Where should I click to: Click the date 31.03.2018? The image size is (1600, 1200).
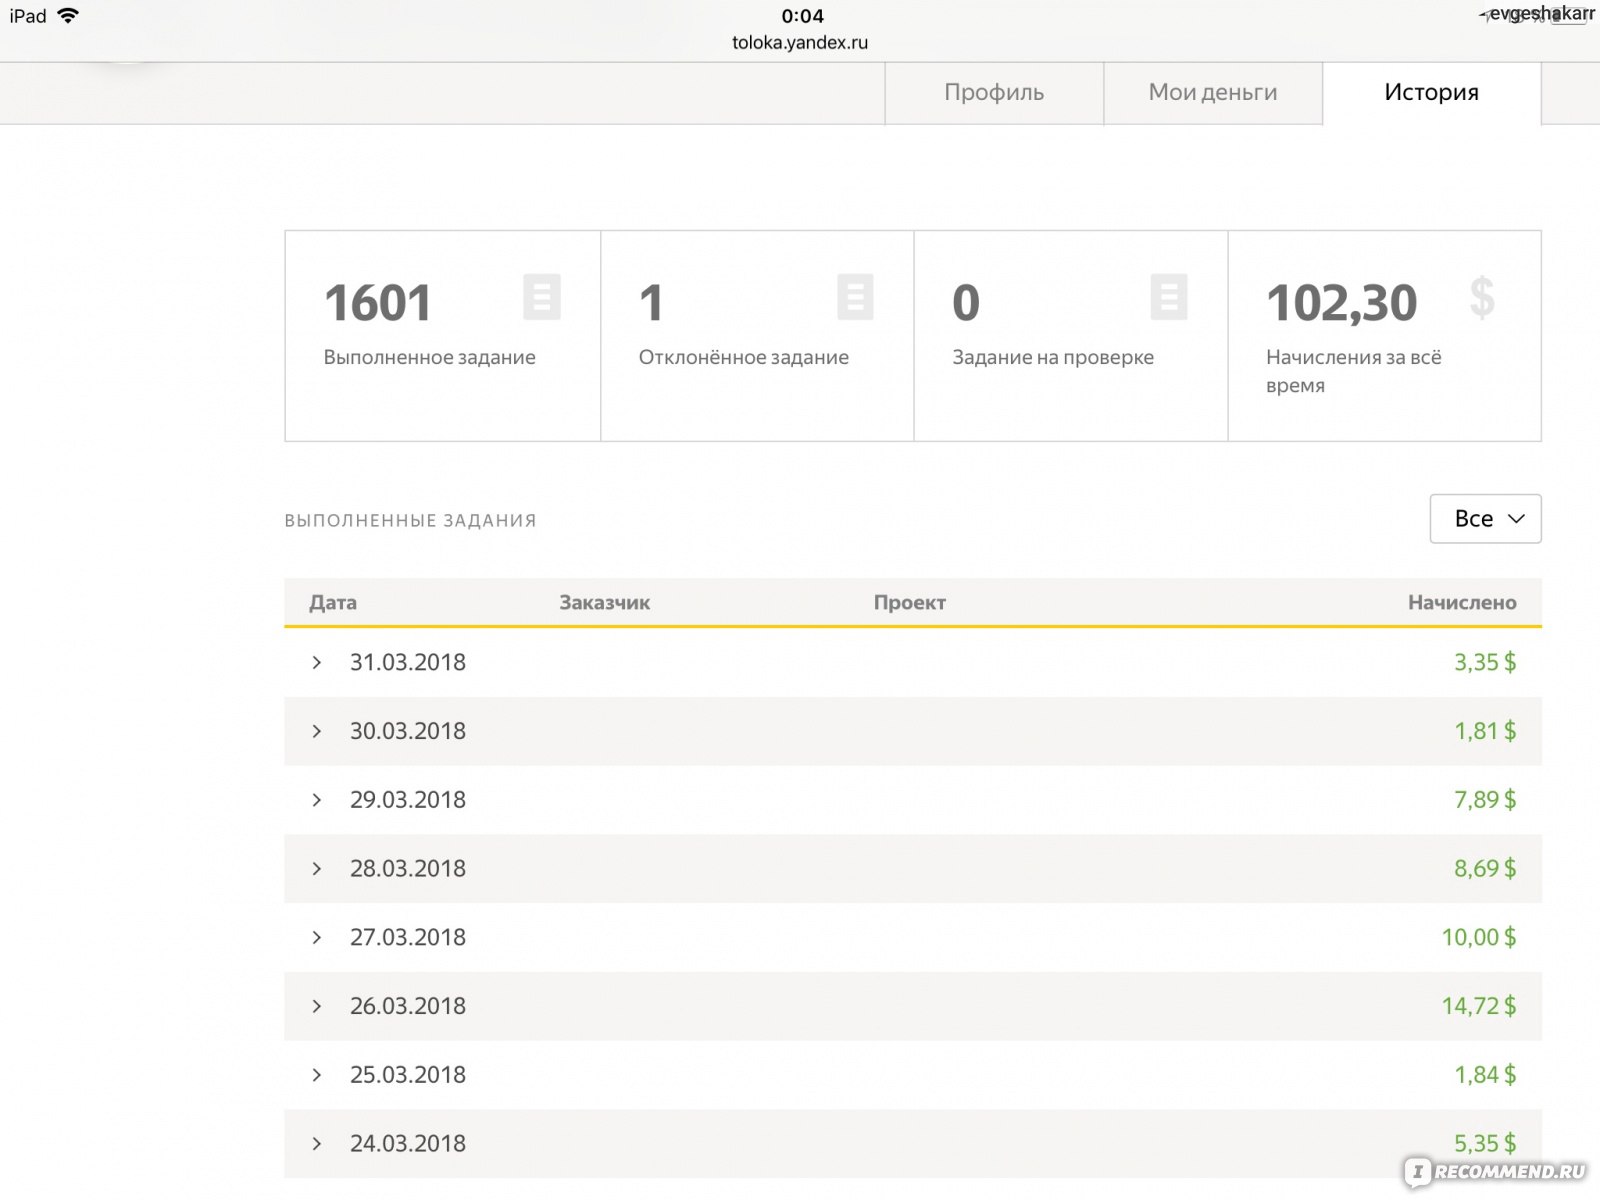408,662
